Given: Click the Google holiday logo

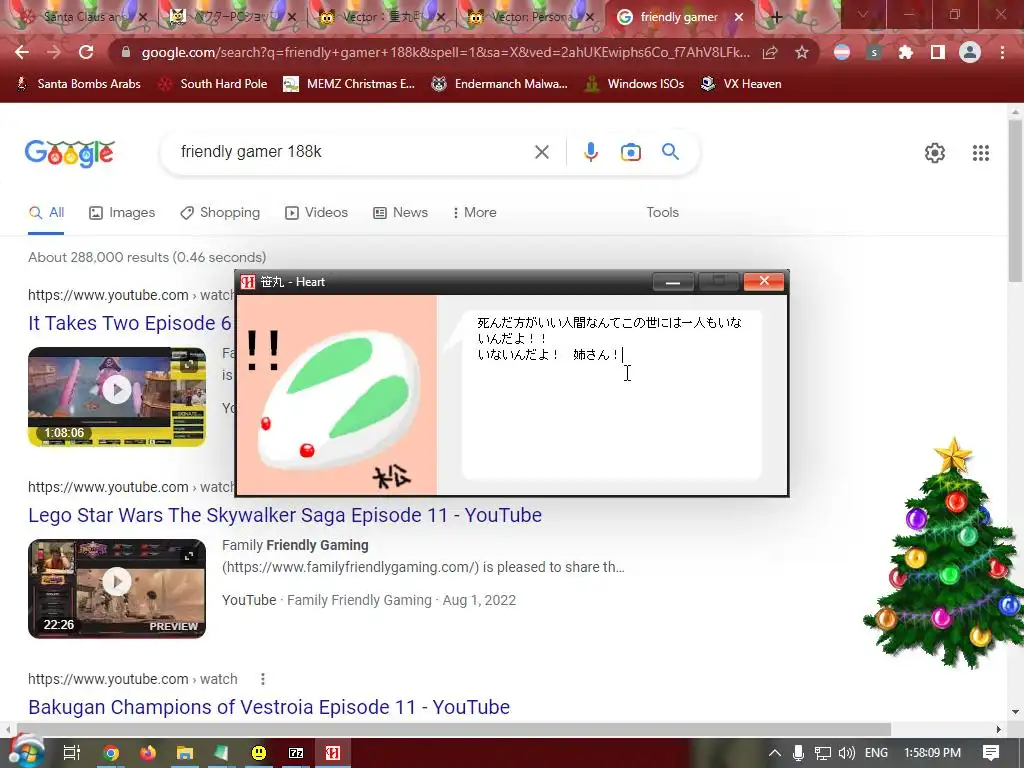Looking at the screenshot, I should pos(70,153).
